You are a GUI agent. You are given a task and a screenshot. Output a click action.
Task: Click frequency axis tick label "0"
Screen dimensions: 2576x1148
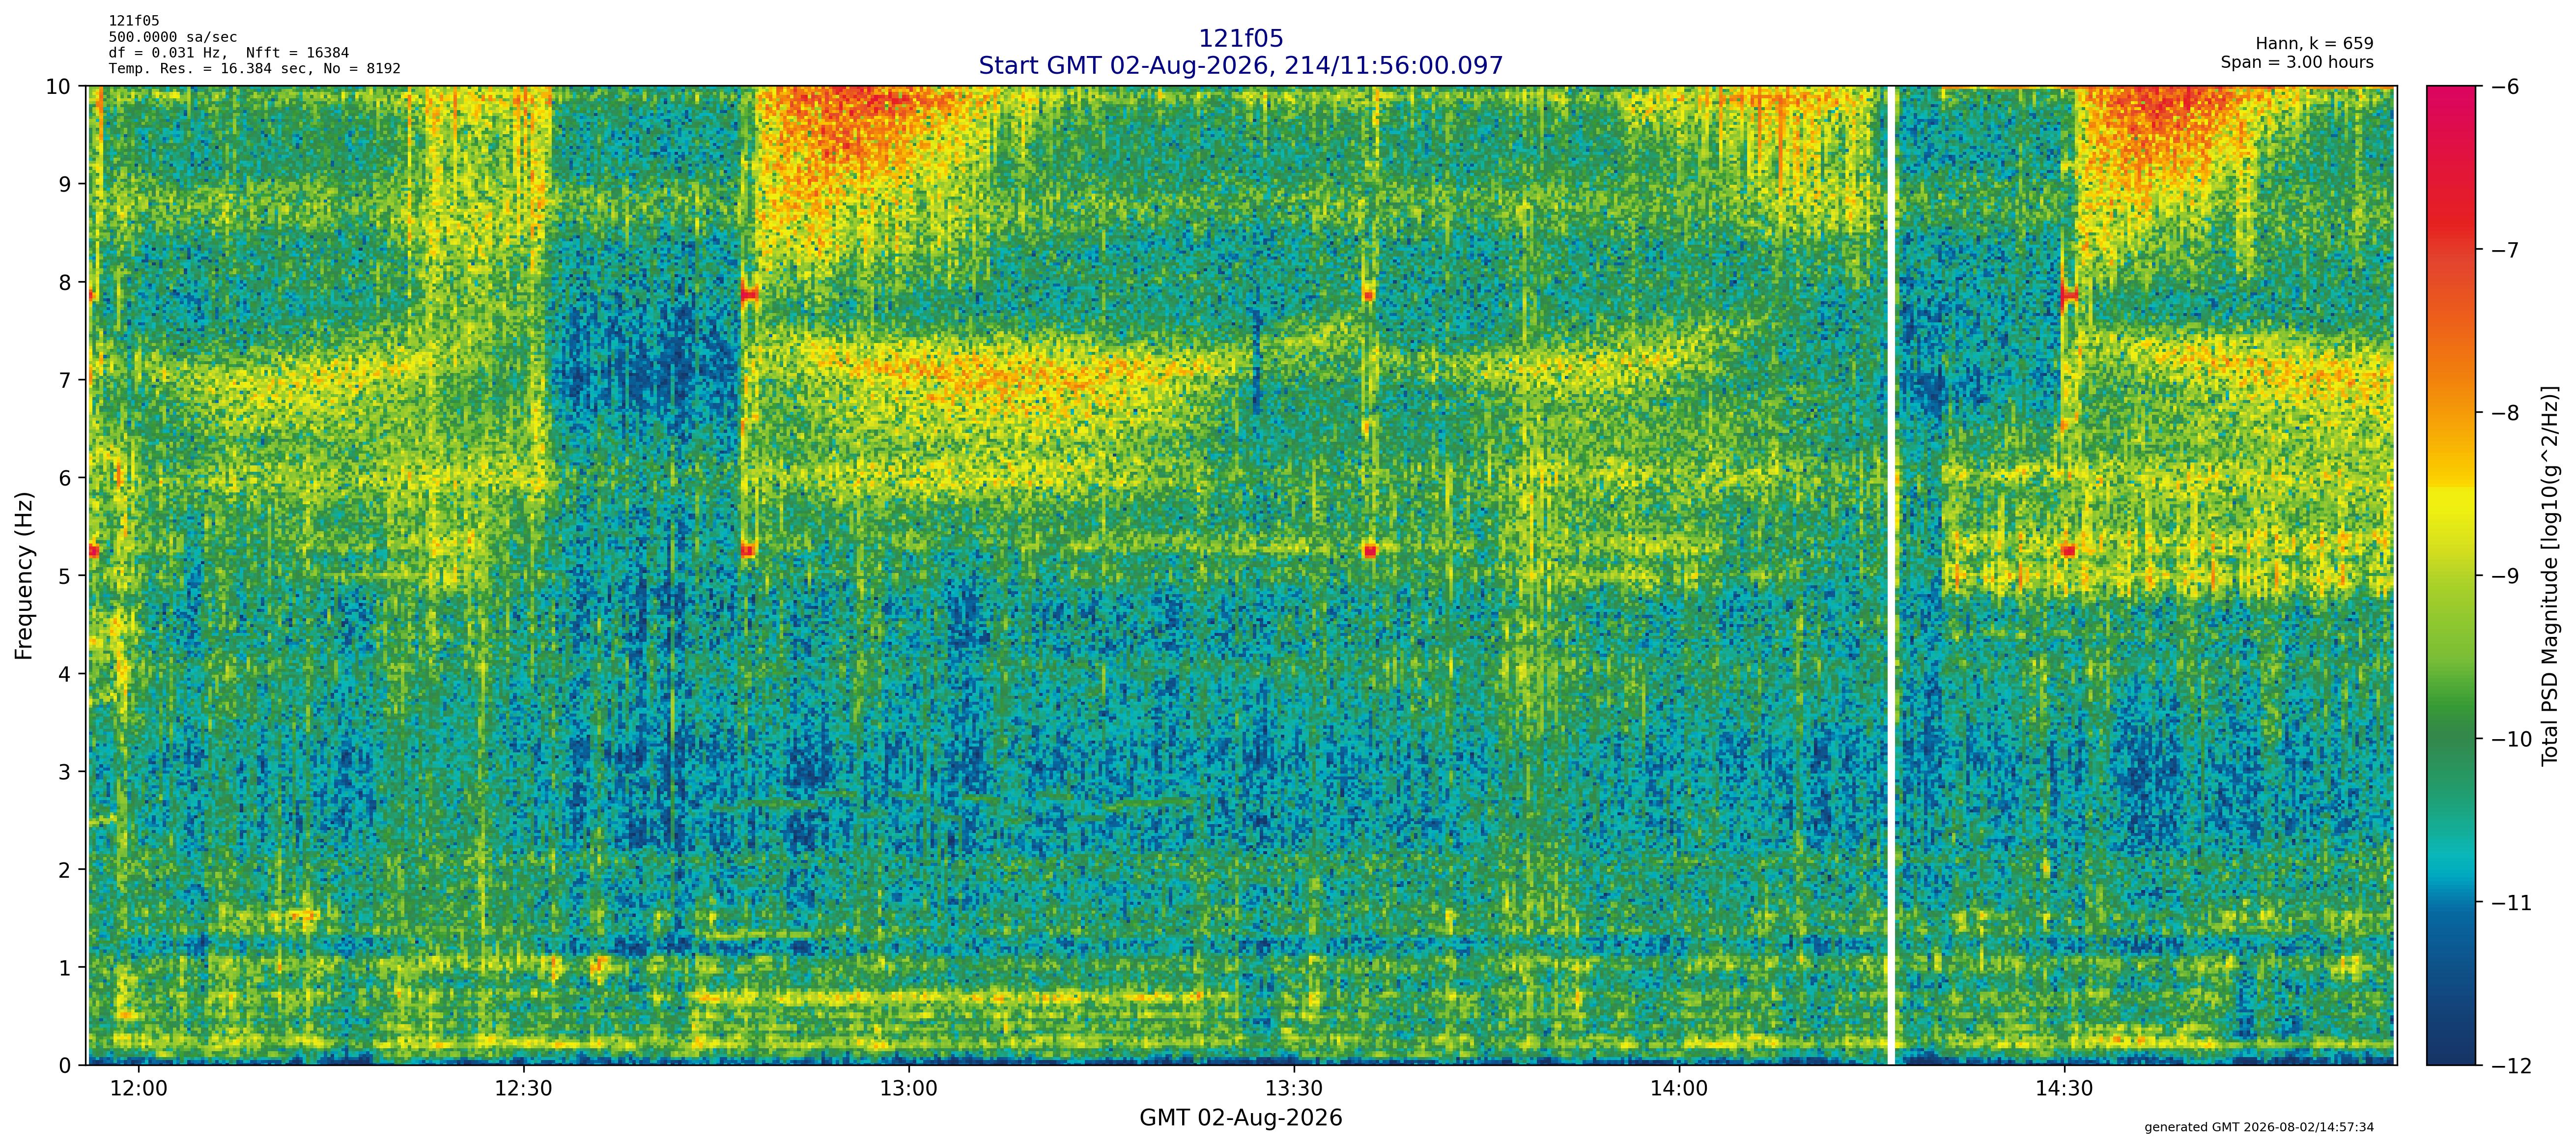click(x=65, y=1066)
